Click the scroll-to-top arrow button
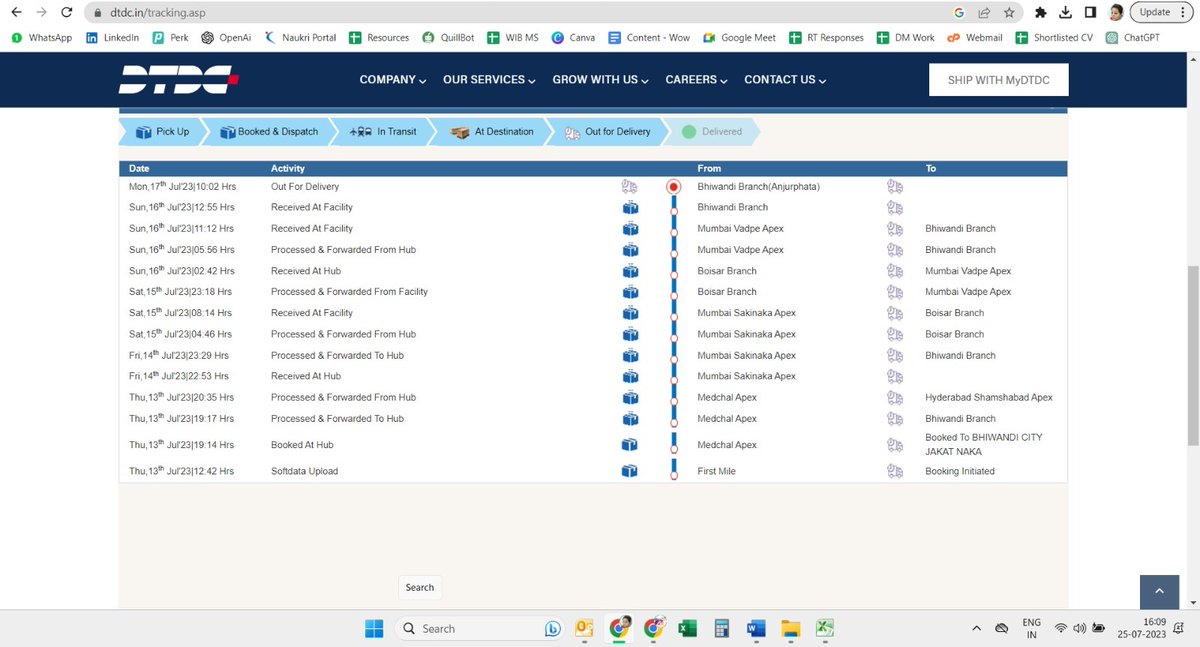The height and width of the screenshot is (647, 1200). [x=1160, y=591]
